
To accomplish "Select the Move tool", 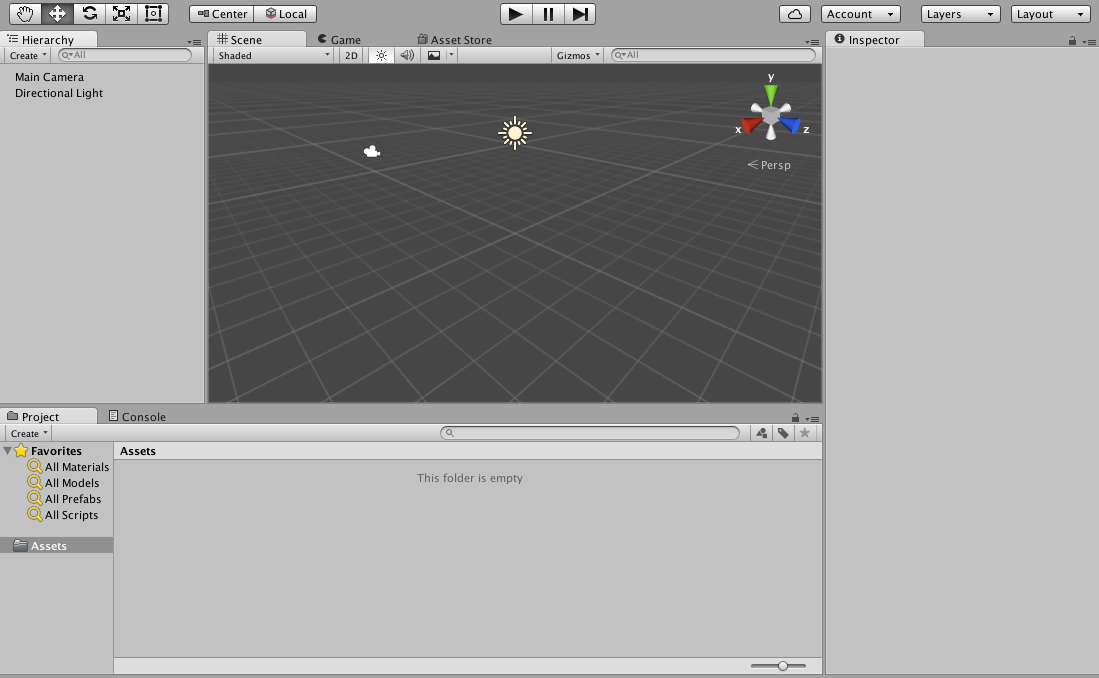I will pyautogui.click(x=57, y=14).
